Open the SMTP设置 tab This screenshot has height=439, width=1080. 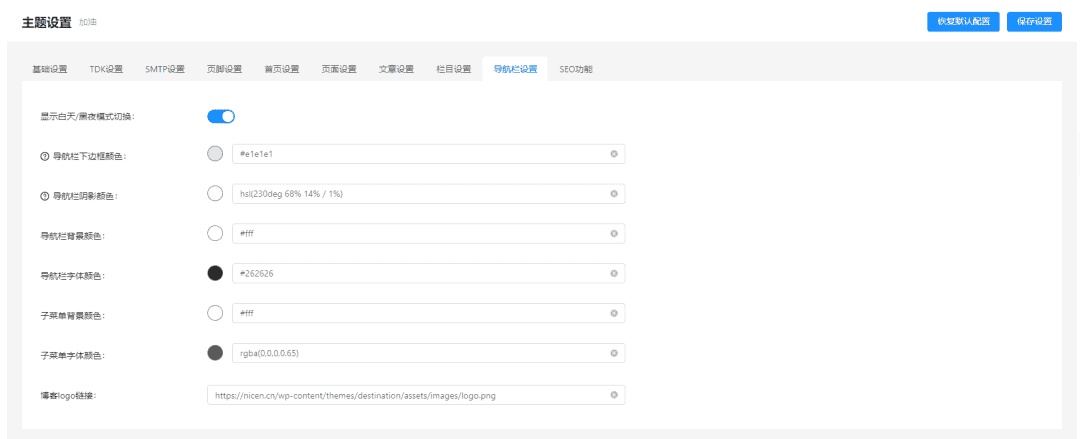pyautogui.click(x=165, y=69)
